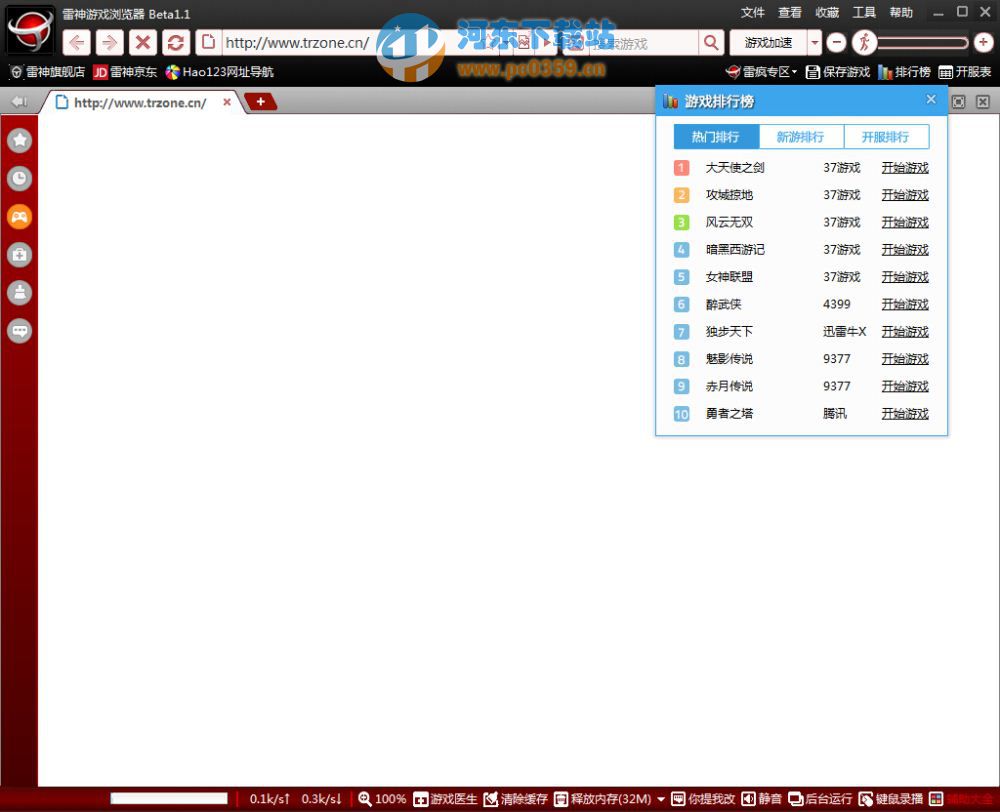Reload the page with refresh button
The height and width of the screenshot is (812, 1000).
(176, 43)
